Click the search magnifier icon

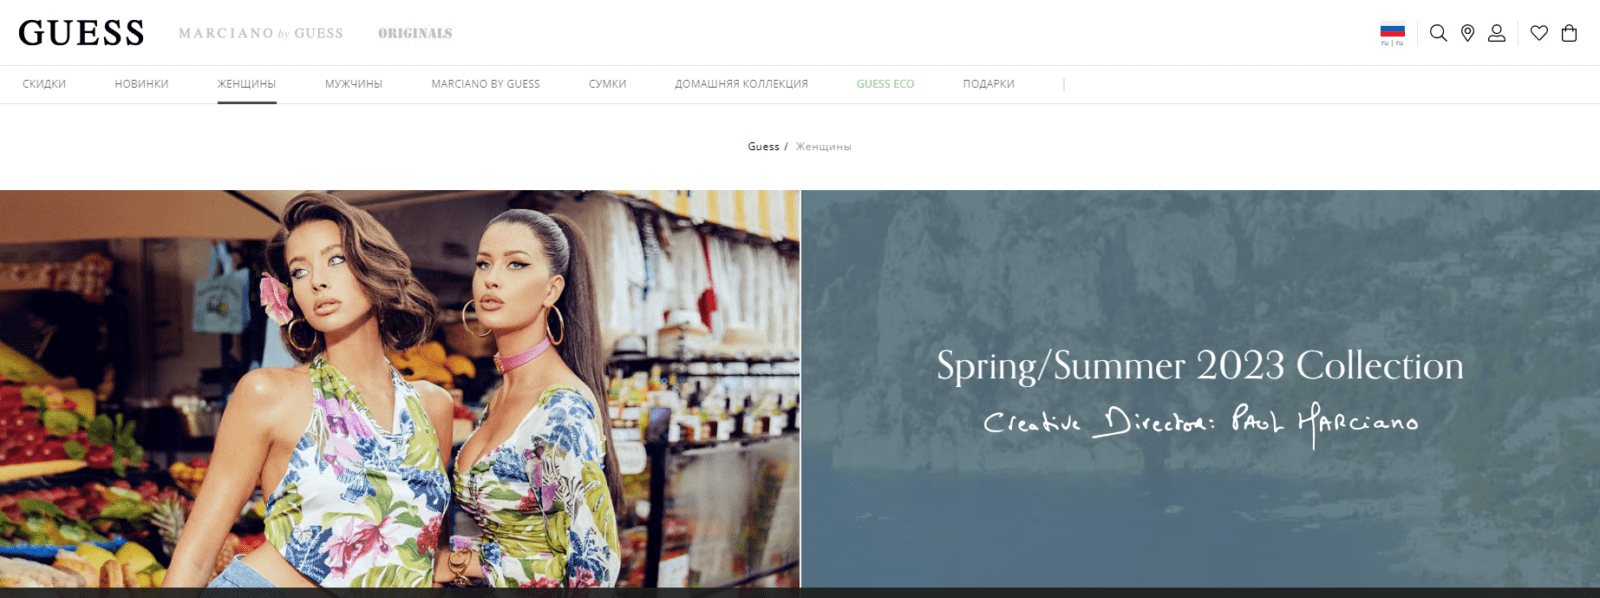(1438, 33)
